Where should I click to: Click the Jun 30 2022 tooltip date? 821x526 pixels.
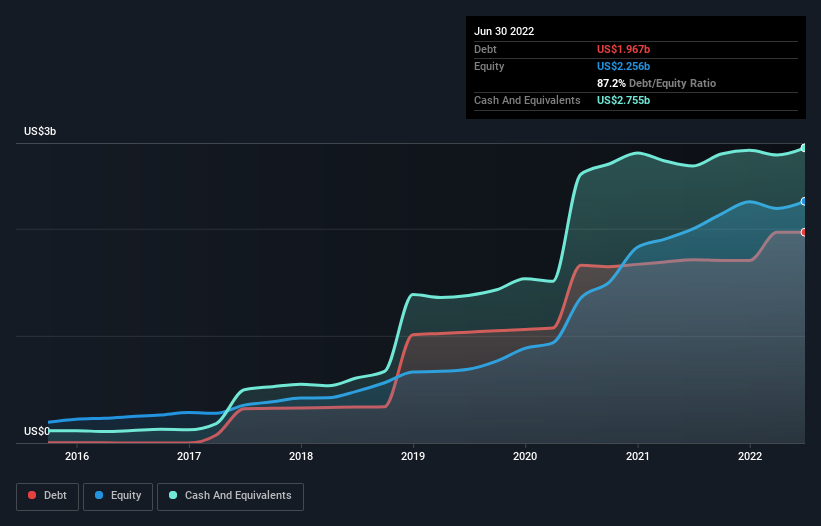click(504, 31)
